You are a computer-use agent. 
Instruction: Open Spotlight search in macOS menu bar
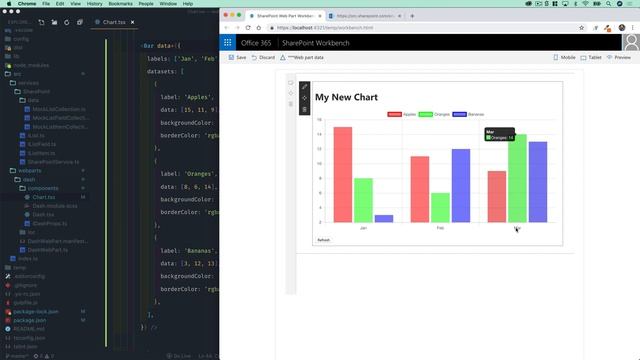(x=609, y=4)
